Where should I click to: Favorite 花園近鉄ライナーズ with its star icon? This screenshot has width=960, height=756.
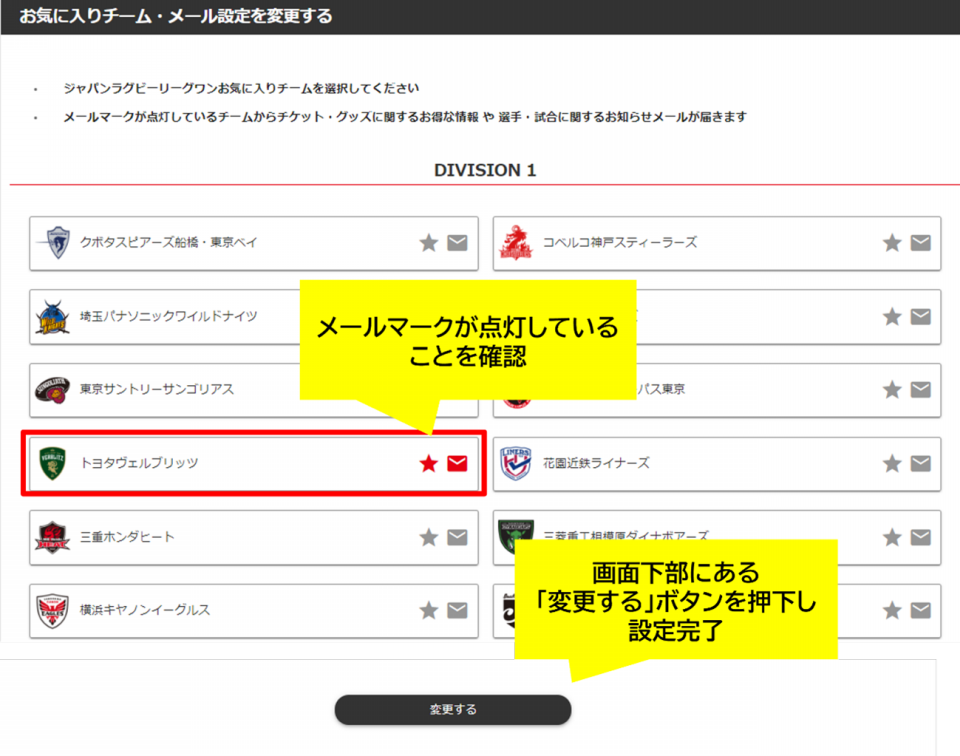point(892,463)
